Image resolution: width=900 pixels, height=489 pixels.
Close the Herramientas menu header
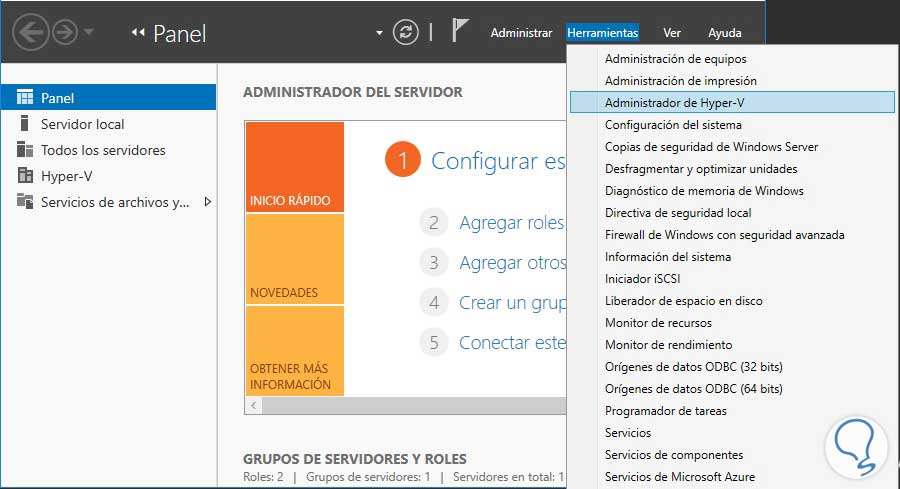pyautogui.click(x=603, y=33)
